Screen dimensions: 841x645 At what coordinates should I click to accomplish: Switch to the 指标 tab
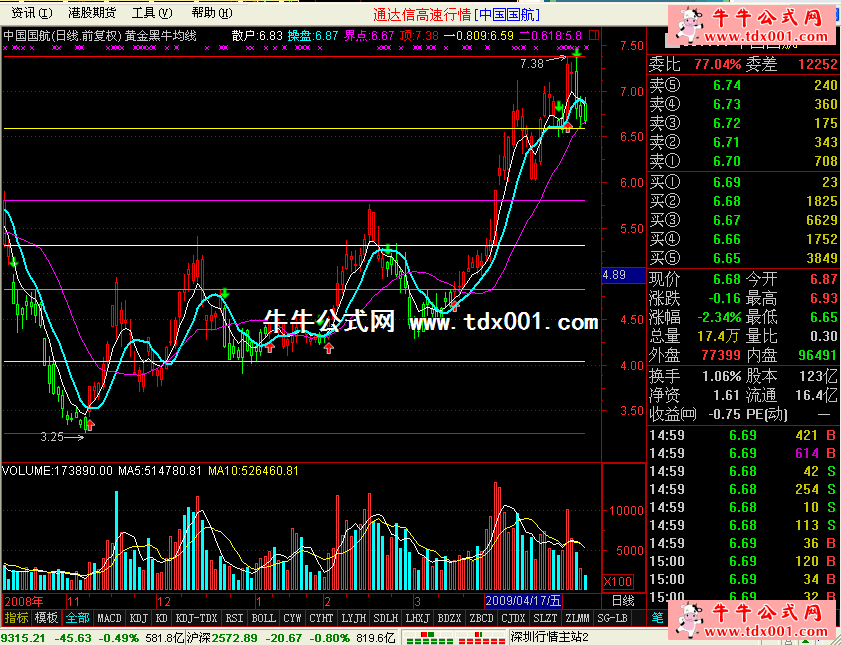pyautogui.click(x=16, y=618)
